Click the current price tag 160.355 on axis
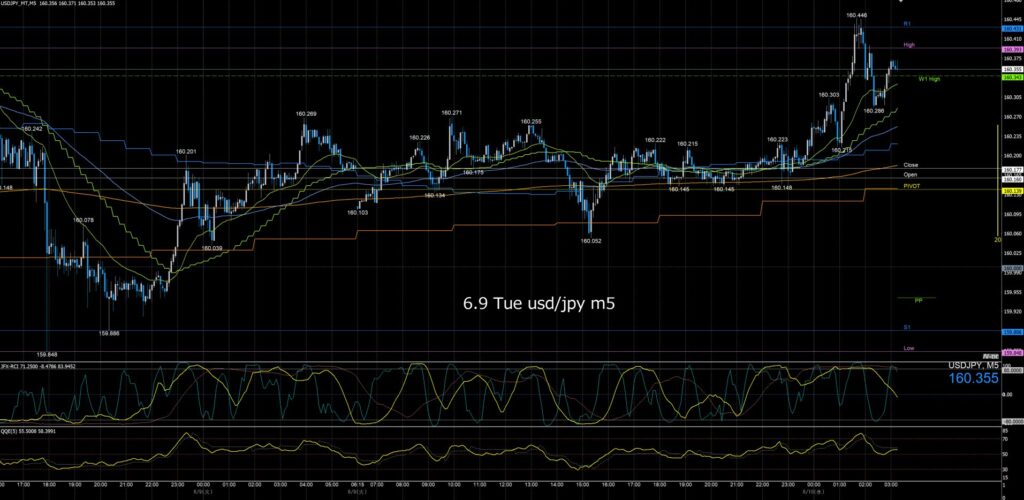The height and width of the screenshot is (500, 1024). tap(1012, 69)
